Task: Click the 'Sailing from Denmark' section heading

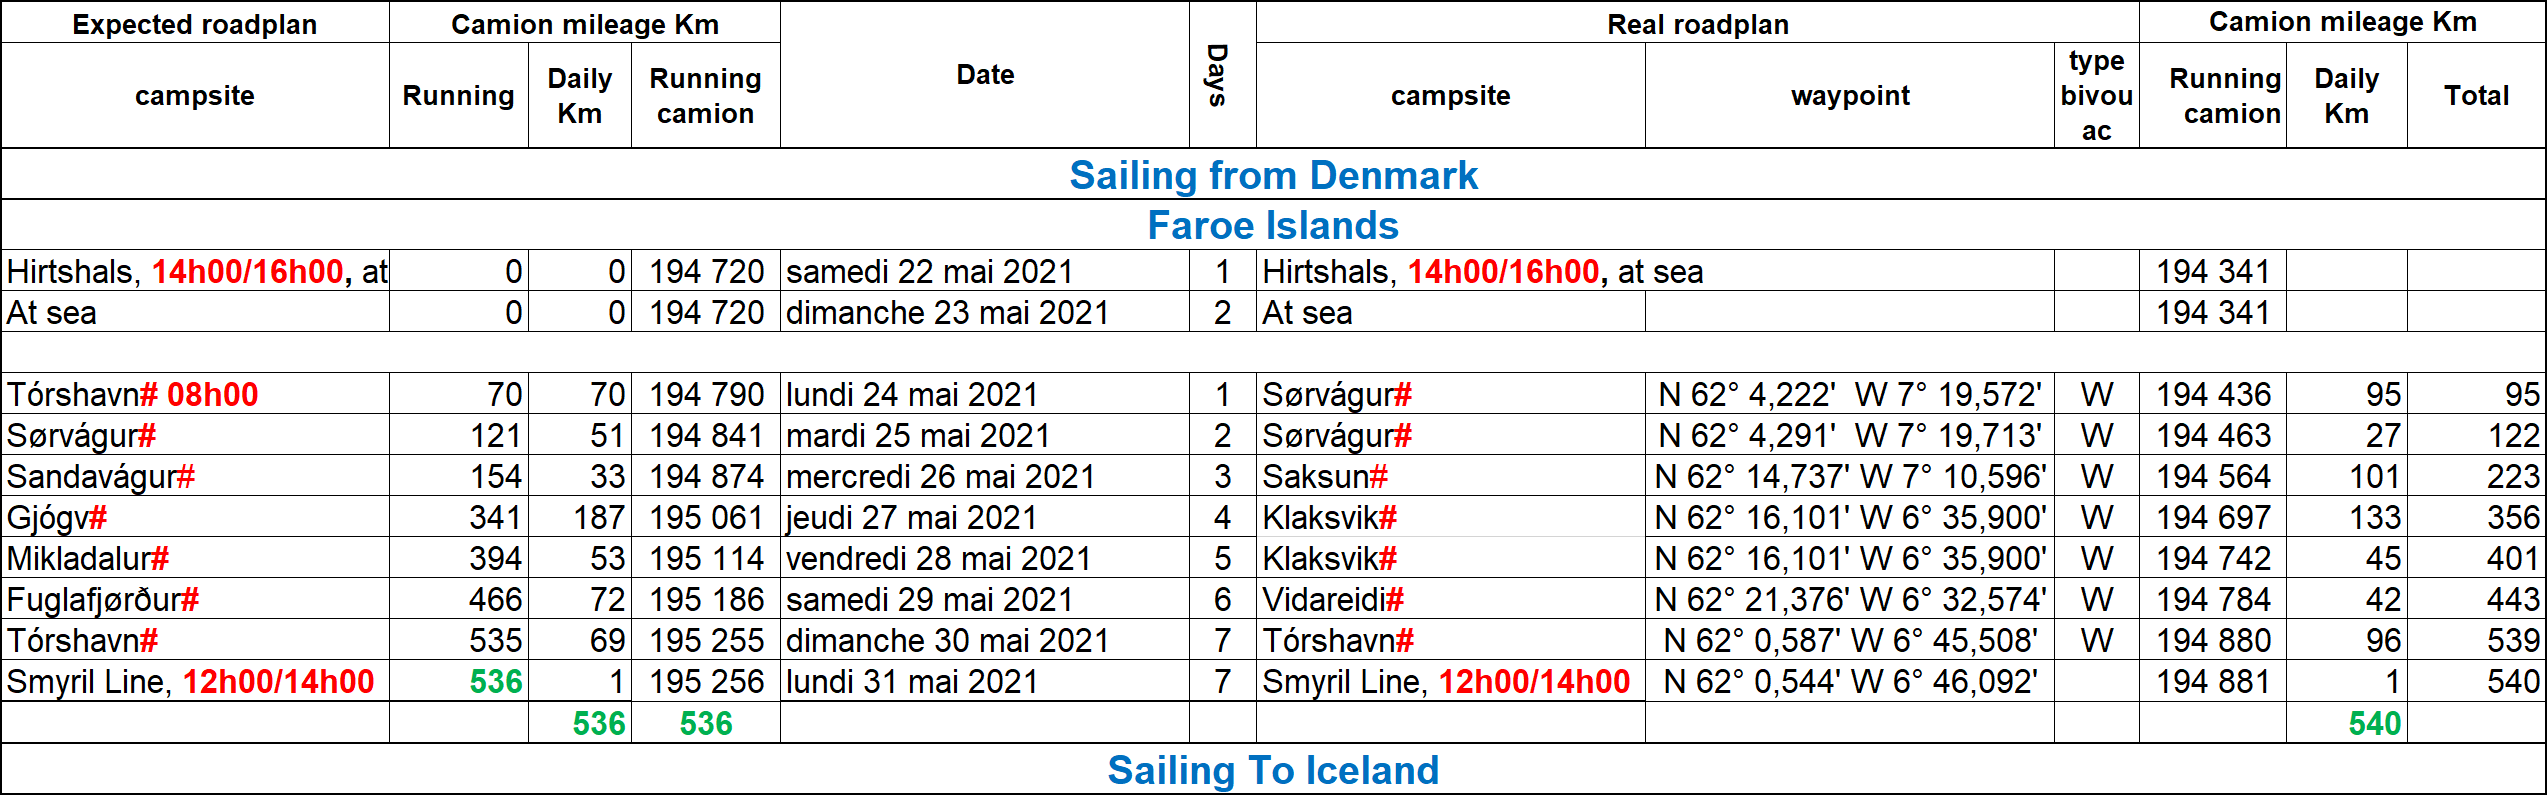Action: tap(1273, 175)
